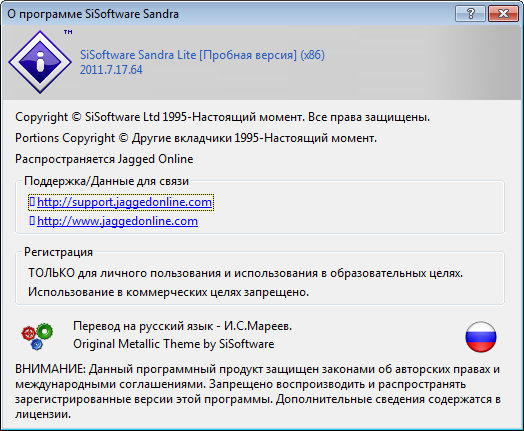Image resolution: width=524 pixels, height=431 pixels.
Task: Click the SiSoftware Sandra diamond logo
Action: [x=40, y=62]
